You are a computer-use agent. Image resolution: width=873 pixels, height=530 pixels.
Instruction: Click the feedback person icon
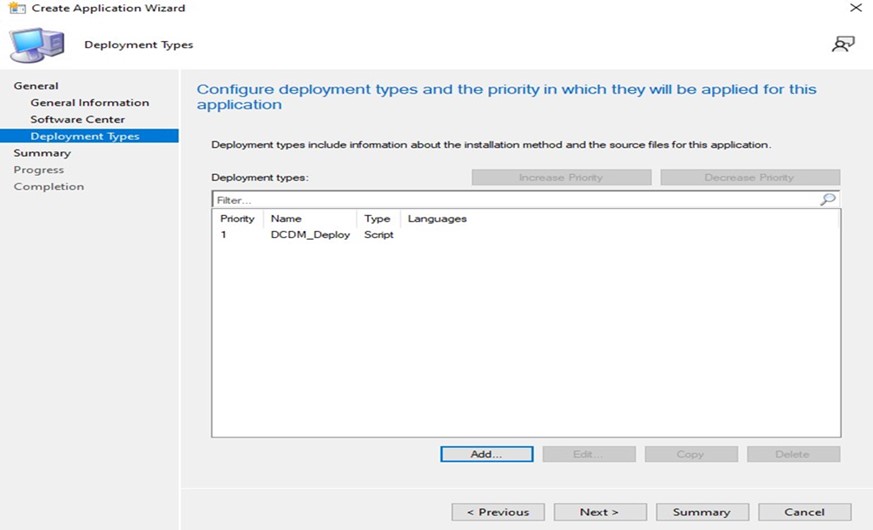pos(843,44)
